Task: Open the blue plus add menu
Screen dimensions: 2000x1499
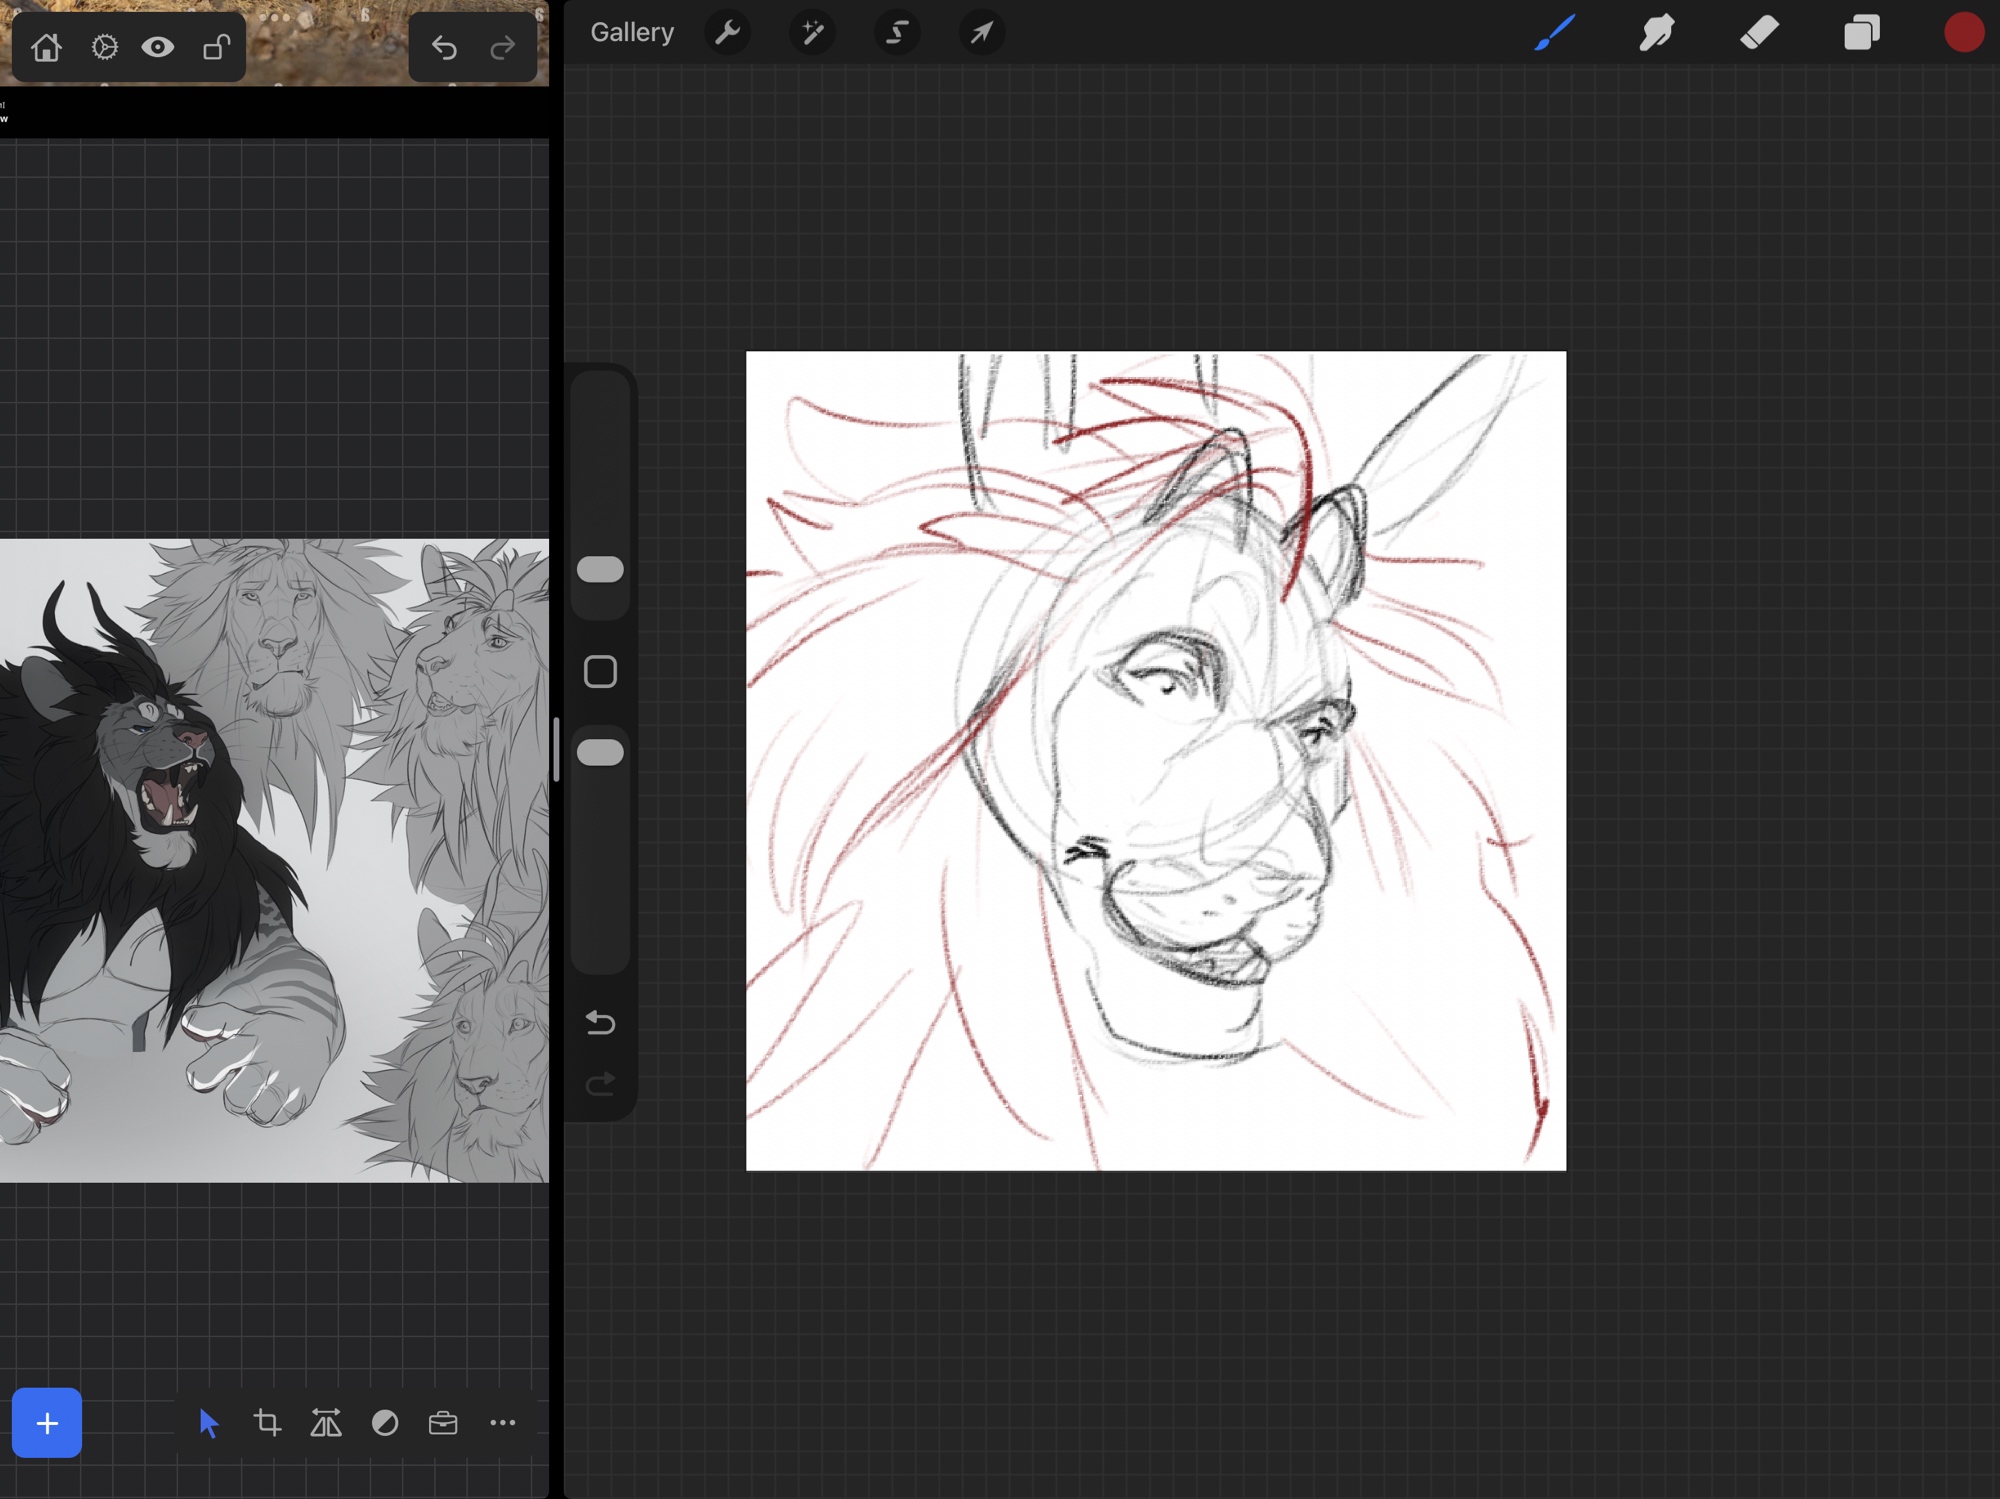Action: (x=47, y=1422)
